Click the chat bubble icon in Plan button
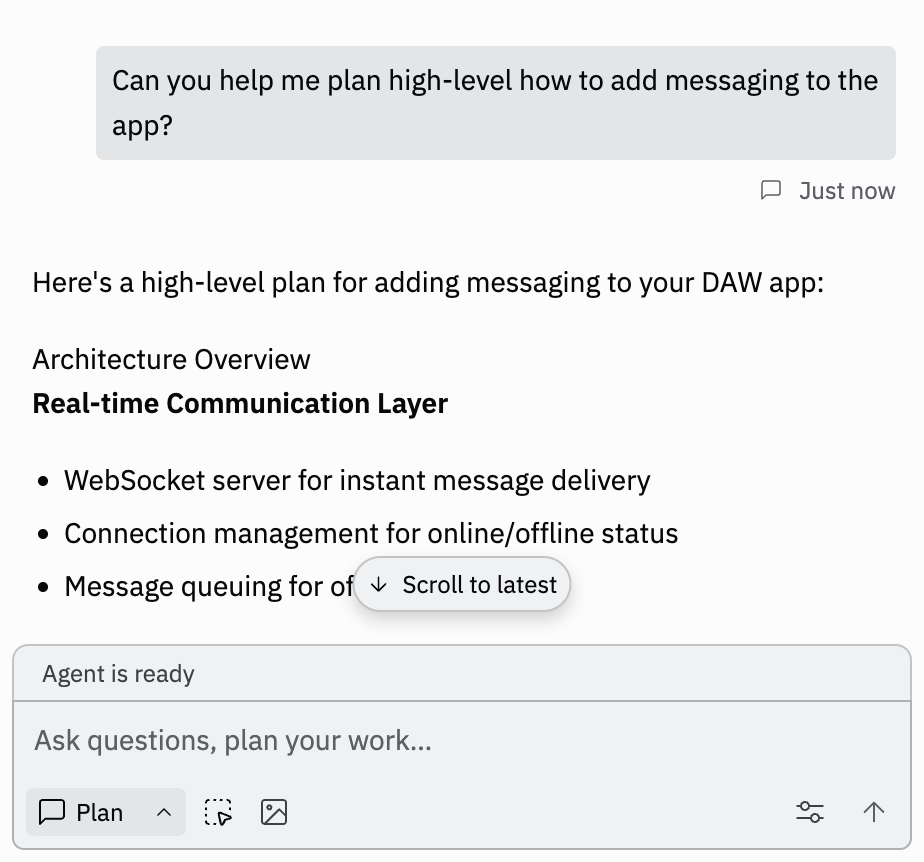924x862 pixels. tap(52, 812)
